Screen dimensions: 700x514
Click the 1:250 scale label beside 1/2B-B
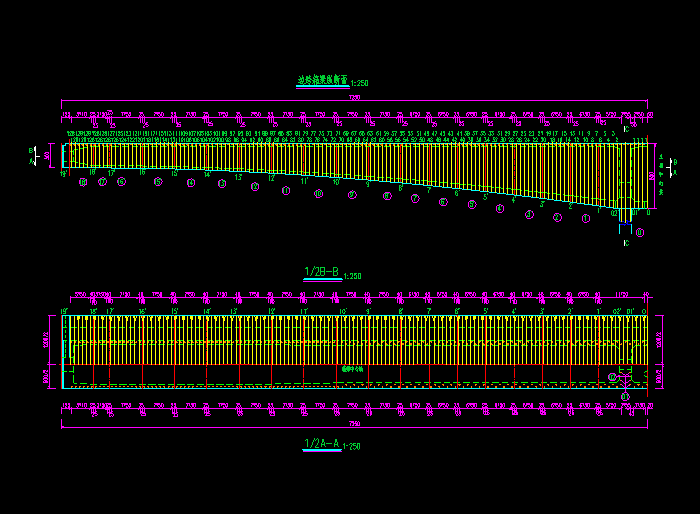coord(352,276)
